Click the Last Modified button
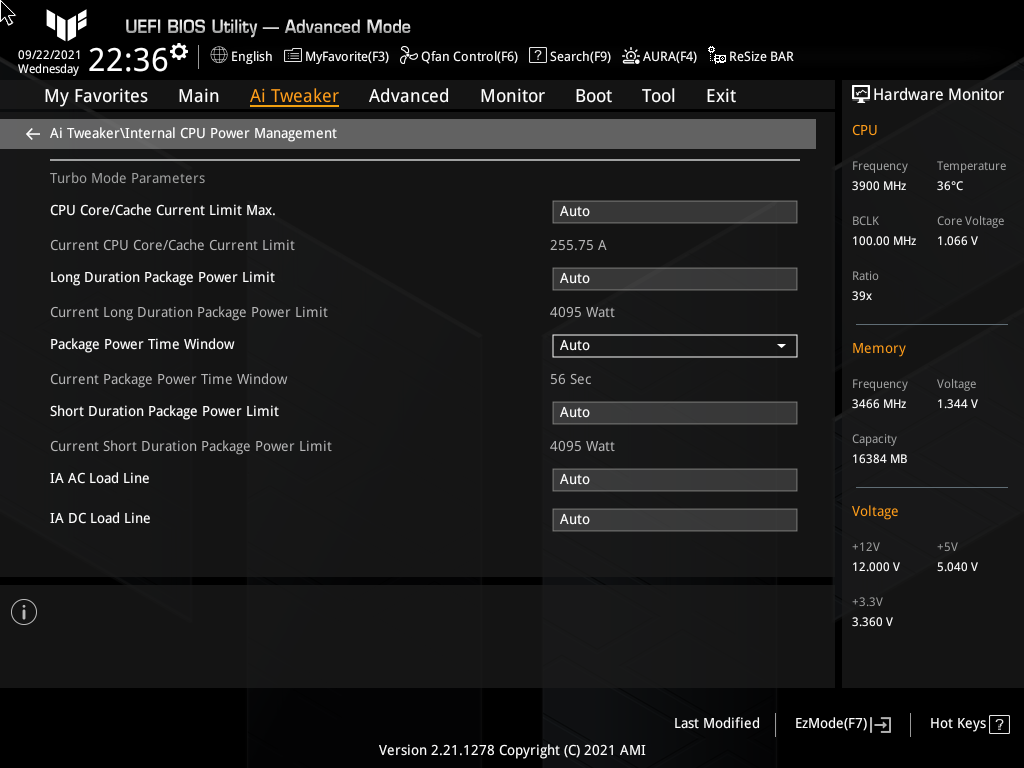The height and width of the screenshot is (768, 1024). click(716, 723)
